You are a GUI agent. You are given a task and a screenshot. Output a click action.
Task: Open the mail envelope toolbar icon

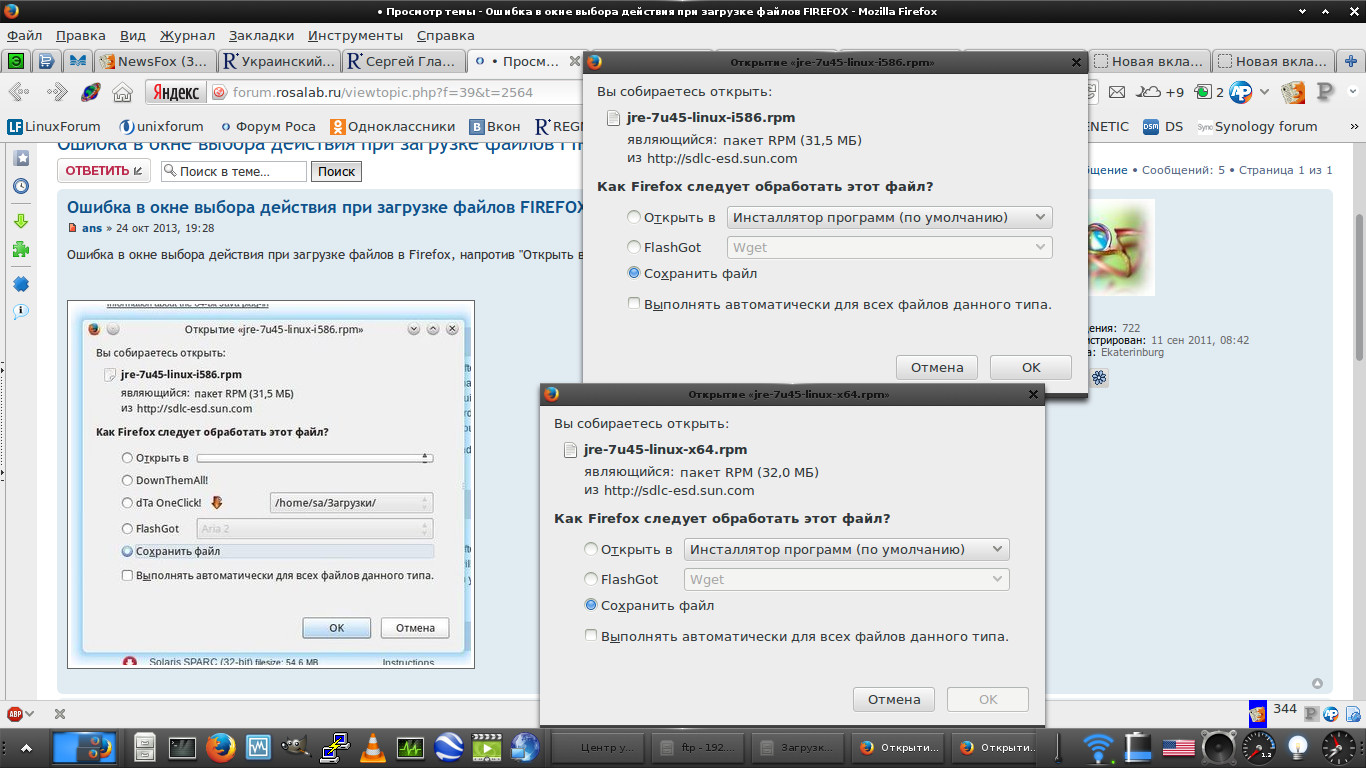pyautogui.click(x=1117, y=93)
